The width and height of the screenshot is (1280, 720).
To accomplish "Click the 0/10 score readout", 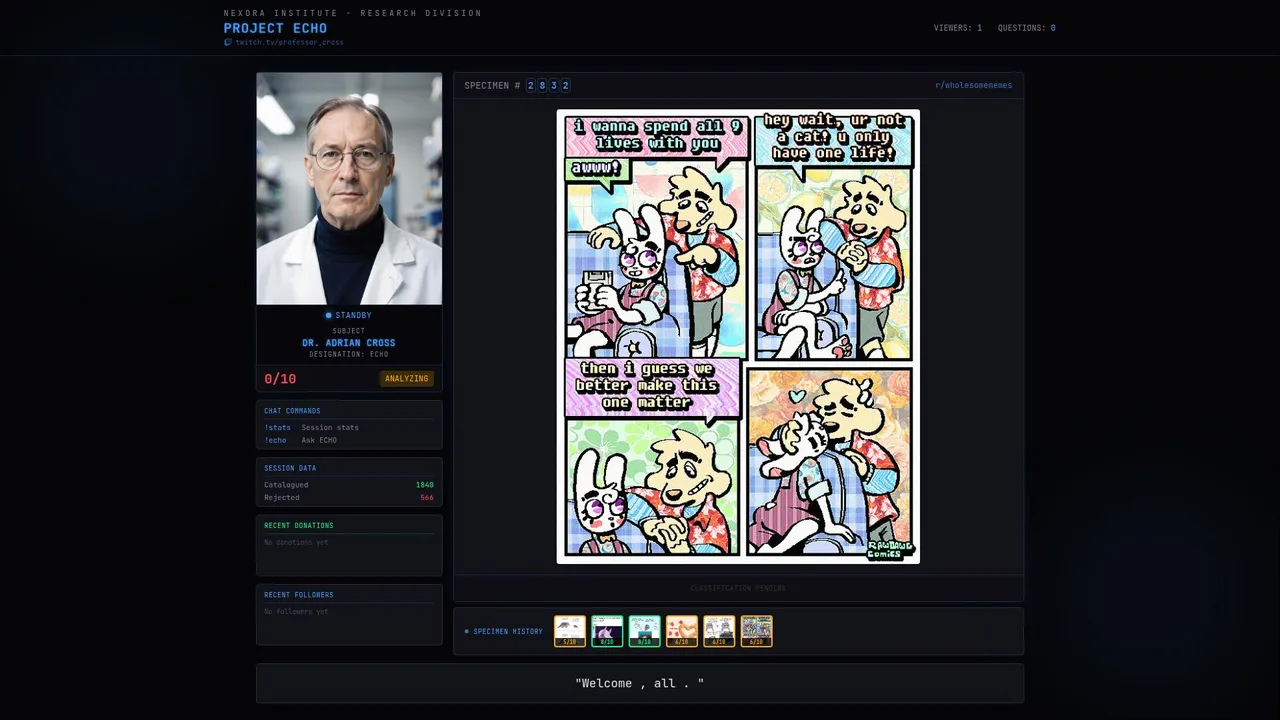I will pos(280,379).
